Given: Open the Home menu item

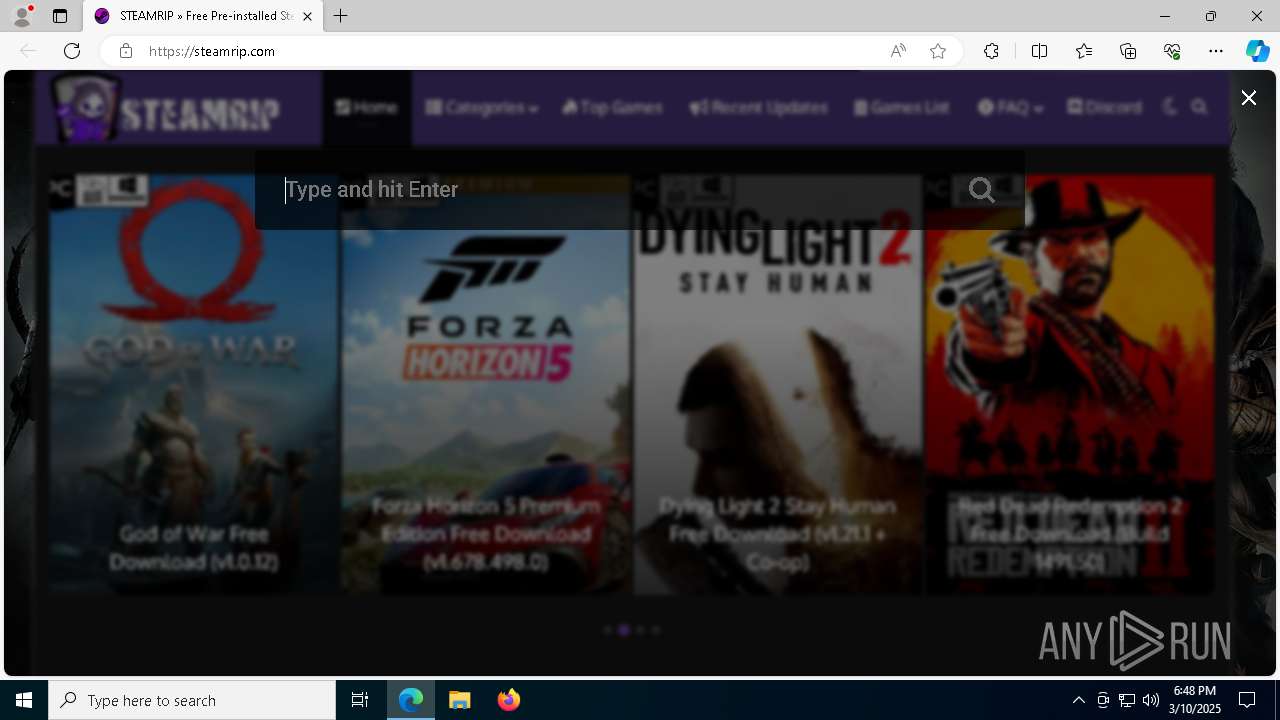Looking at the screenshot, I should pyautogui.click(x=367, y=107).
